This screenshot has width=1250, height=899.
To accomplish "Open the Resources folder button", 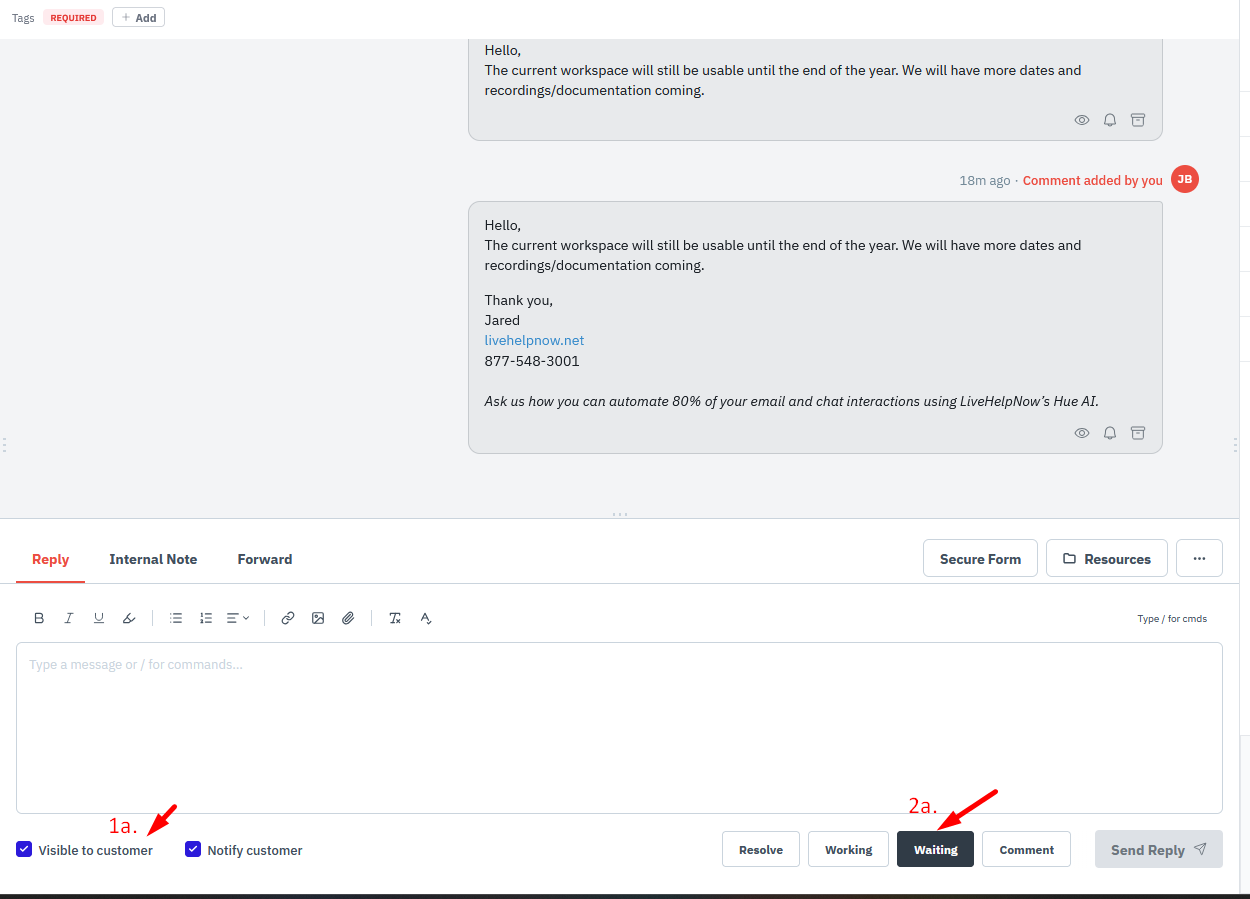I will tap(1106, 559).
